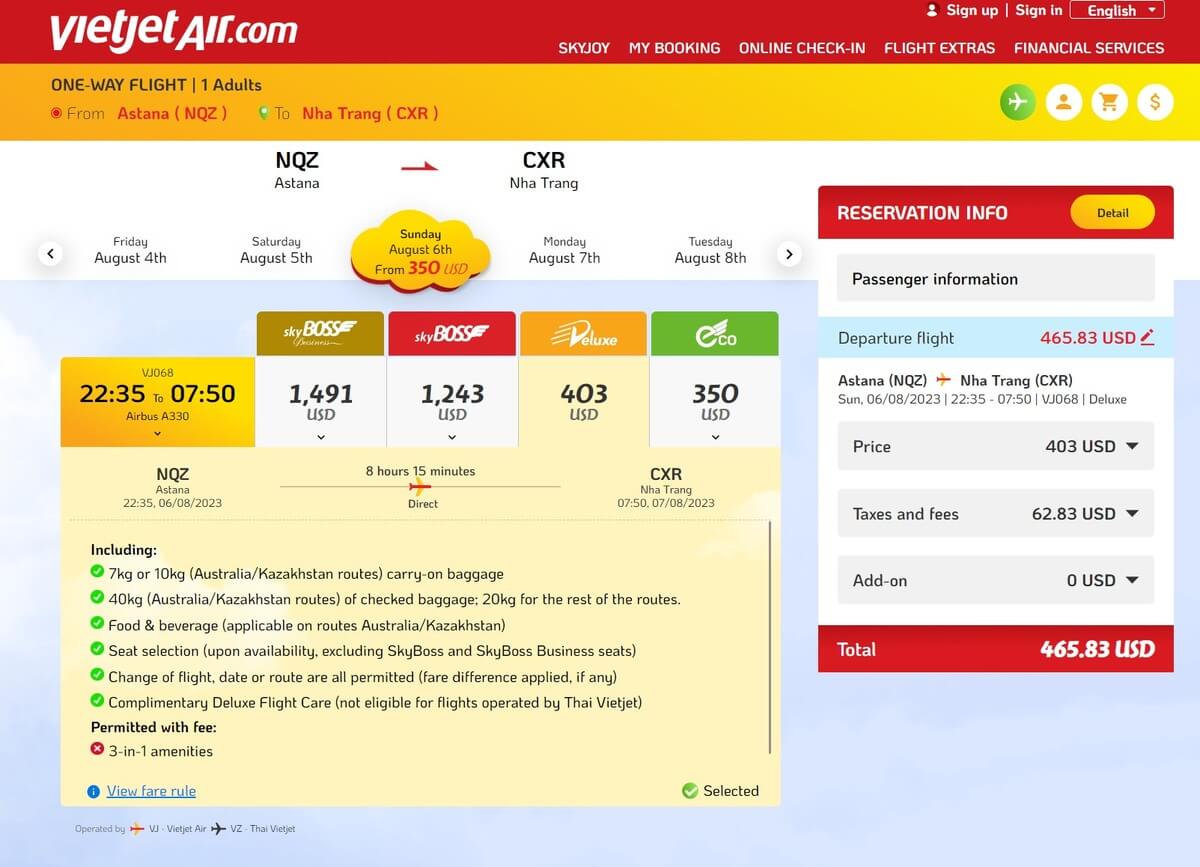Image resolution: width=1200 pixels, height=867 pixels.
Task: Click the red X beside 3-in-1 amenities
Action: 97,749
